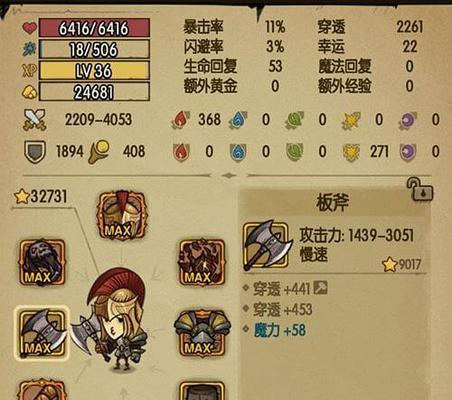The height and width of the screenshot is (400, 452).
Task: Click the 板斧 axe item thumbnail
Action: tap(267, 245)
